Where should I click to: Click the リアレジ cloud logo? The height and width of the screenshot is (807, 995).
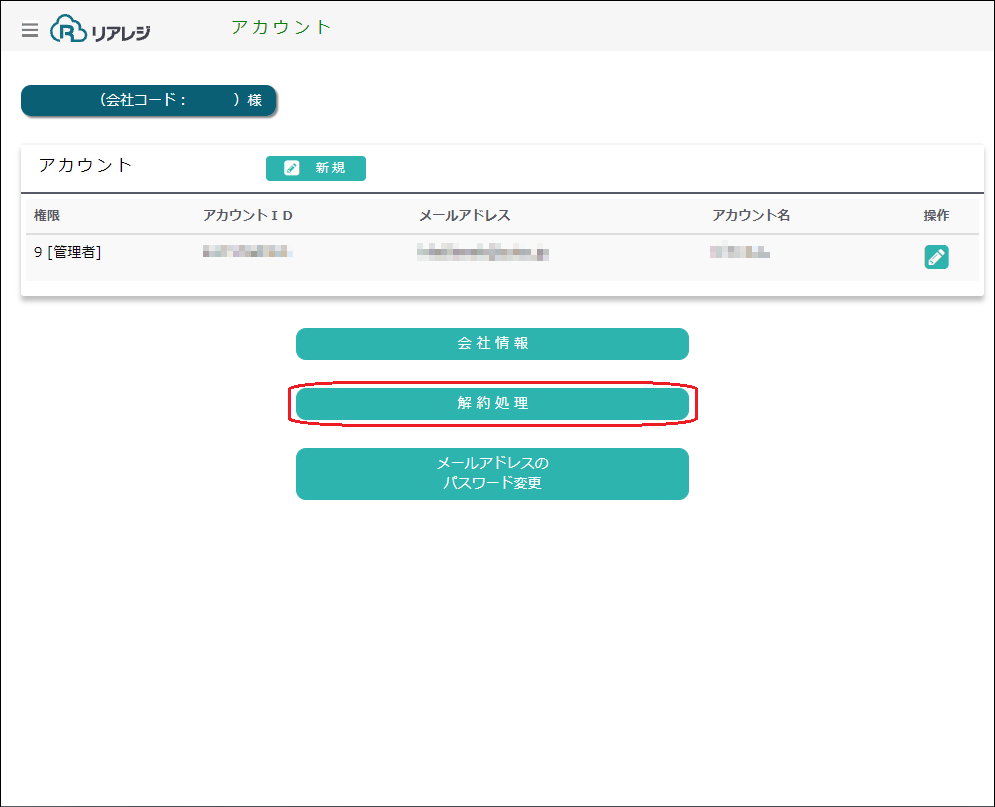pyautogui.click(x=100, y=29)
